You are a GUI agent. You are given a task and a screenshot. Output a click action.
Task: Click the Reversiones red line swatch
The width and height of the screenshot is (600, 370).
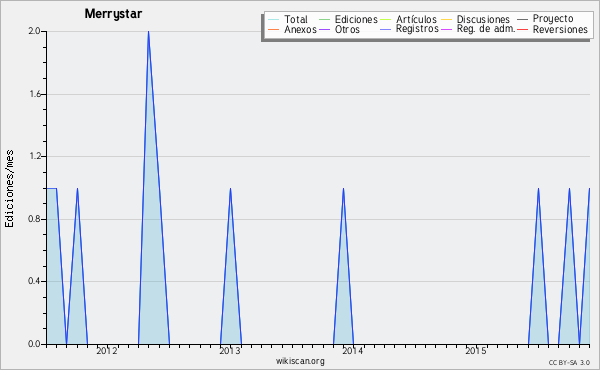(523, 29)
